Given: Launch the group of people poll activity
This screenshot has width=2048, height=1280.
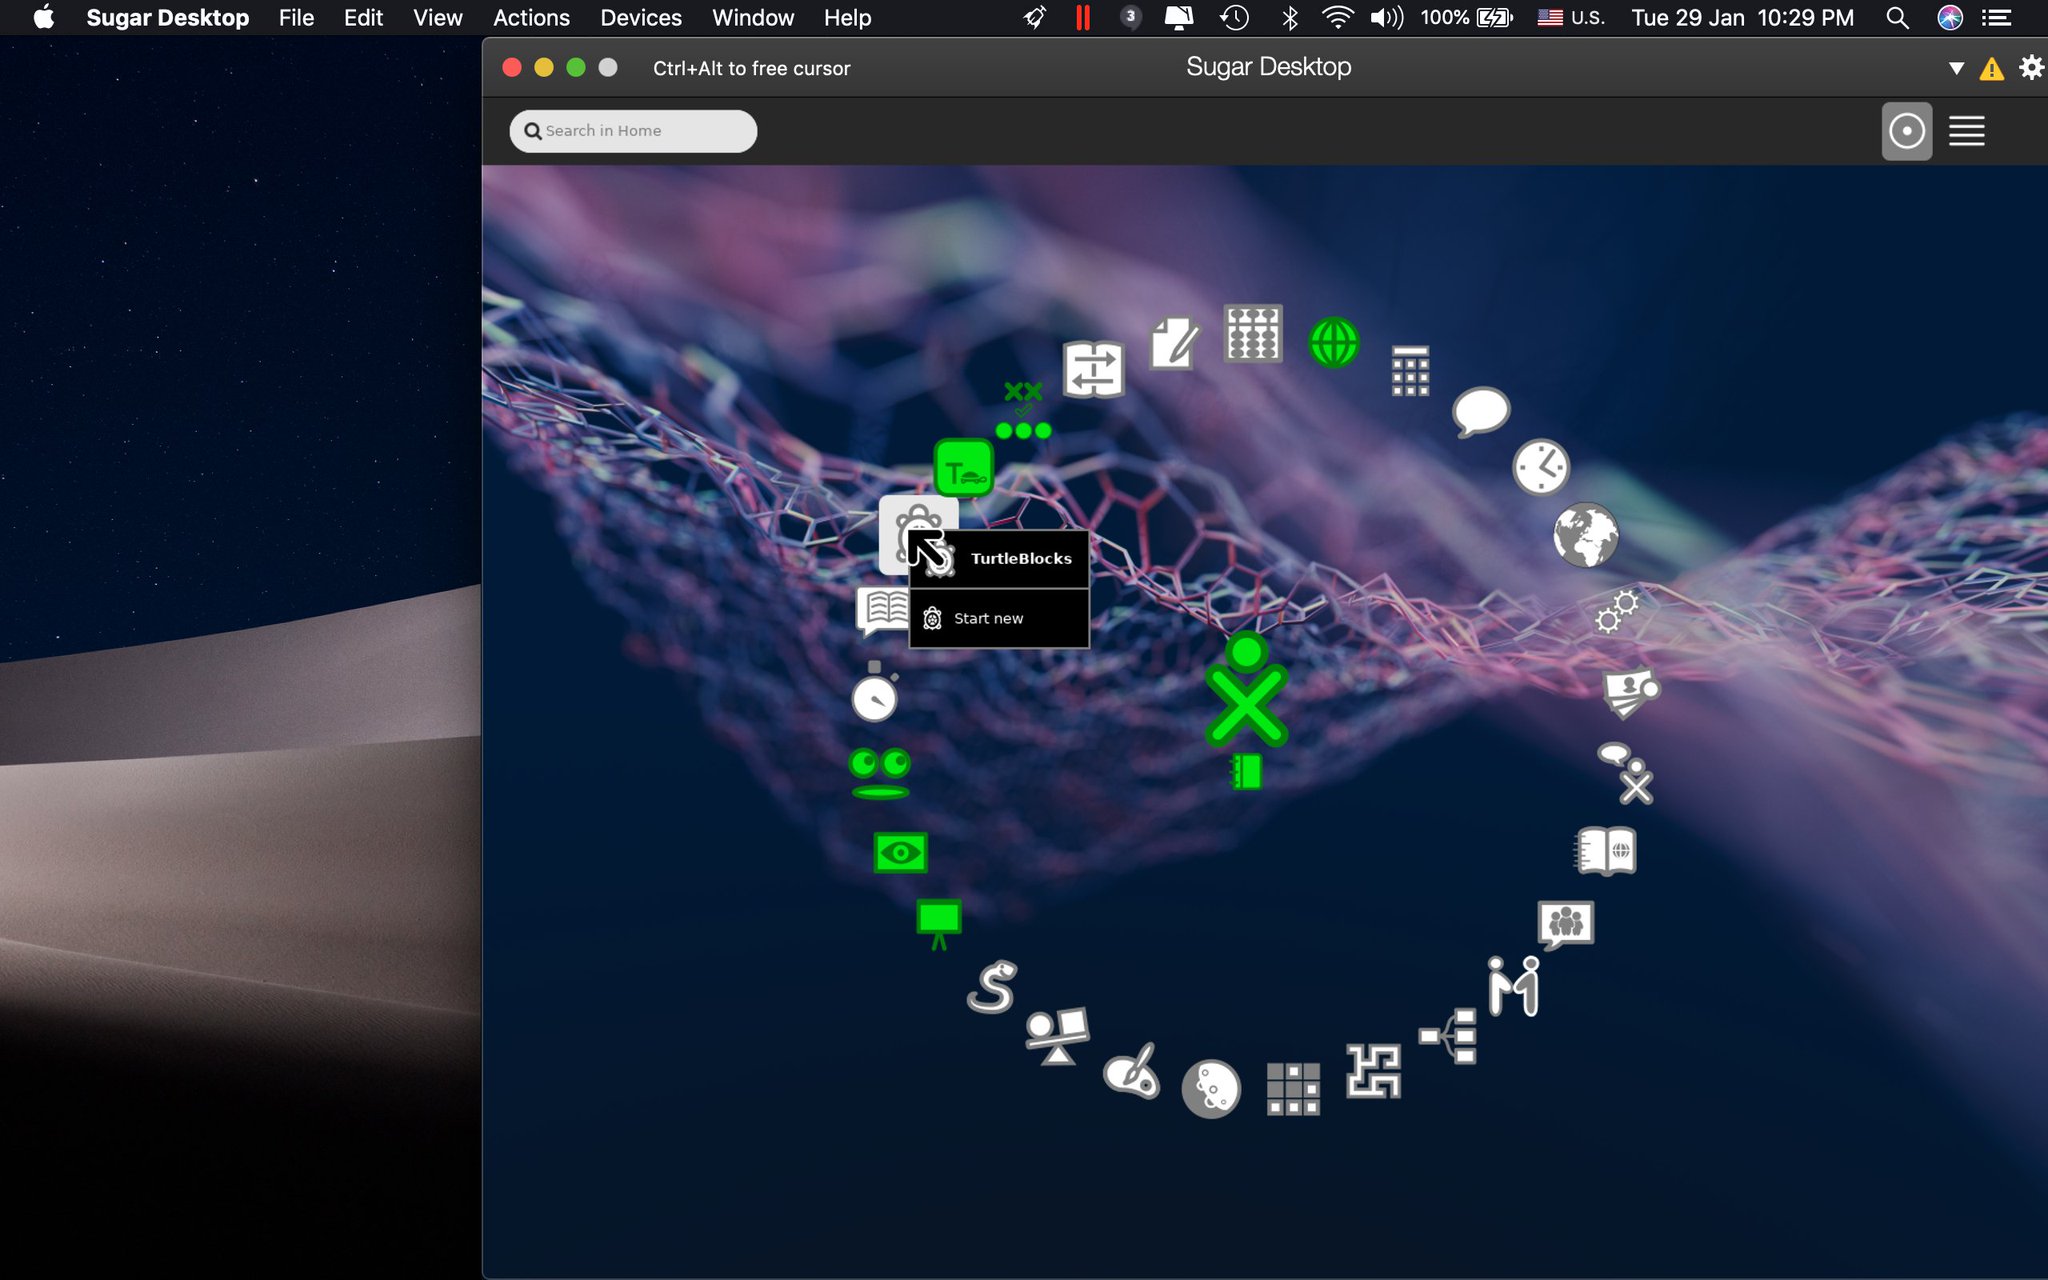Looking at the screenshot, I should click(1566, 923).
